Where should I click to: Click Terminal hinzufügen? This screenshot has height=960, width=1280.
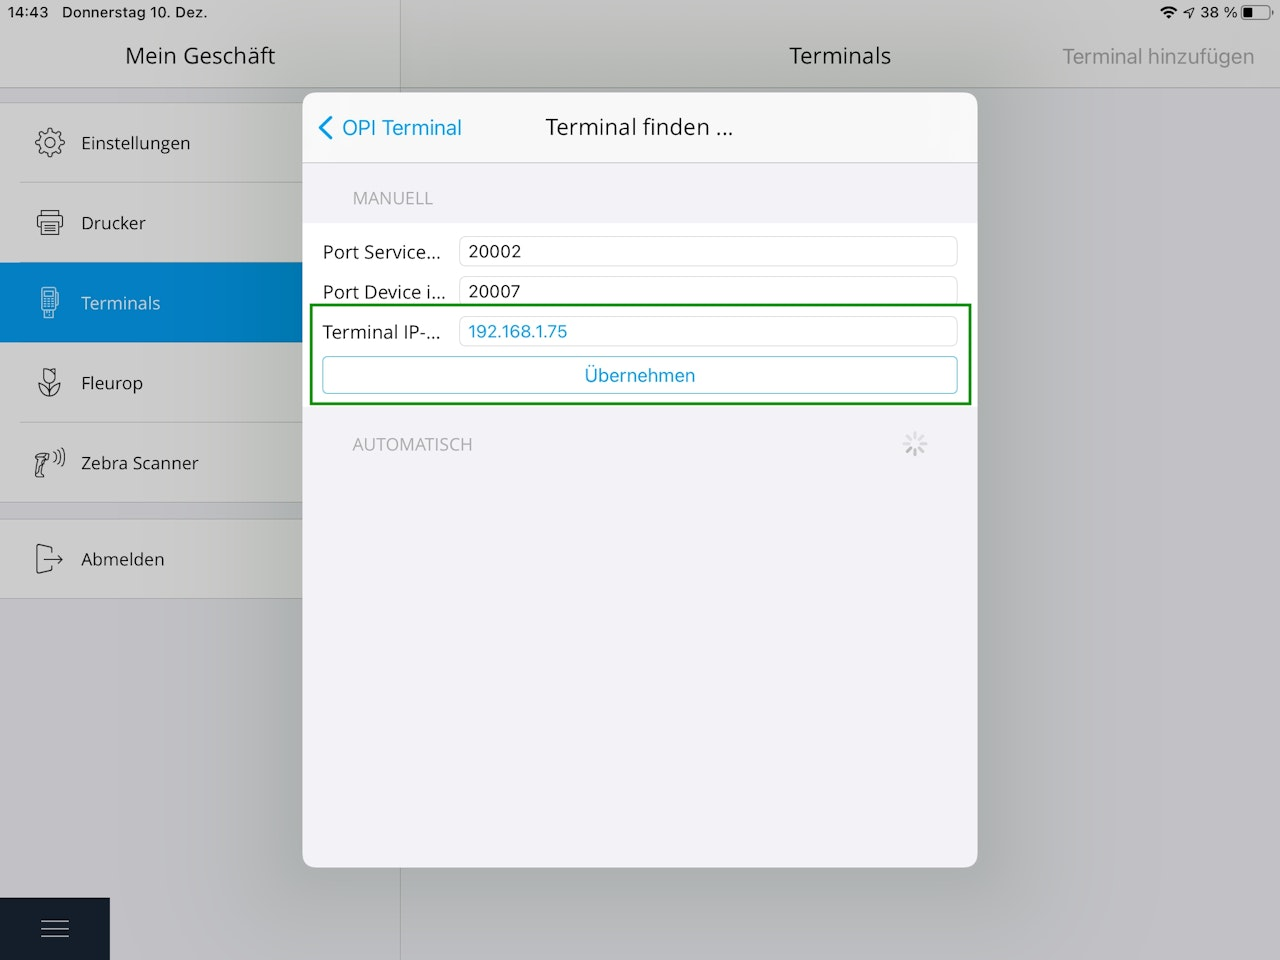pyautogui.click(x=1158, y=57)
